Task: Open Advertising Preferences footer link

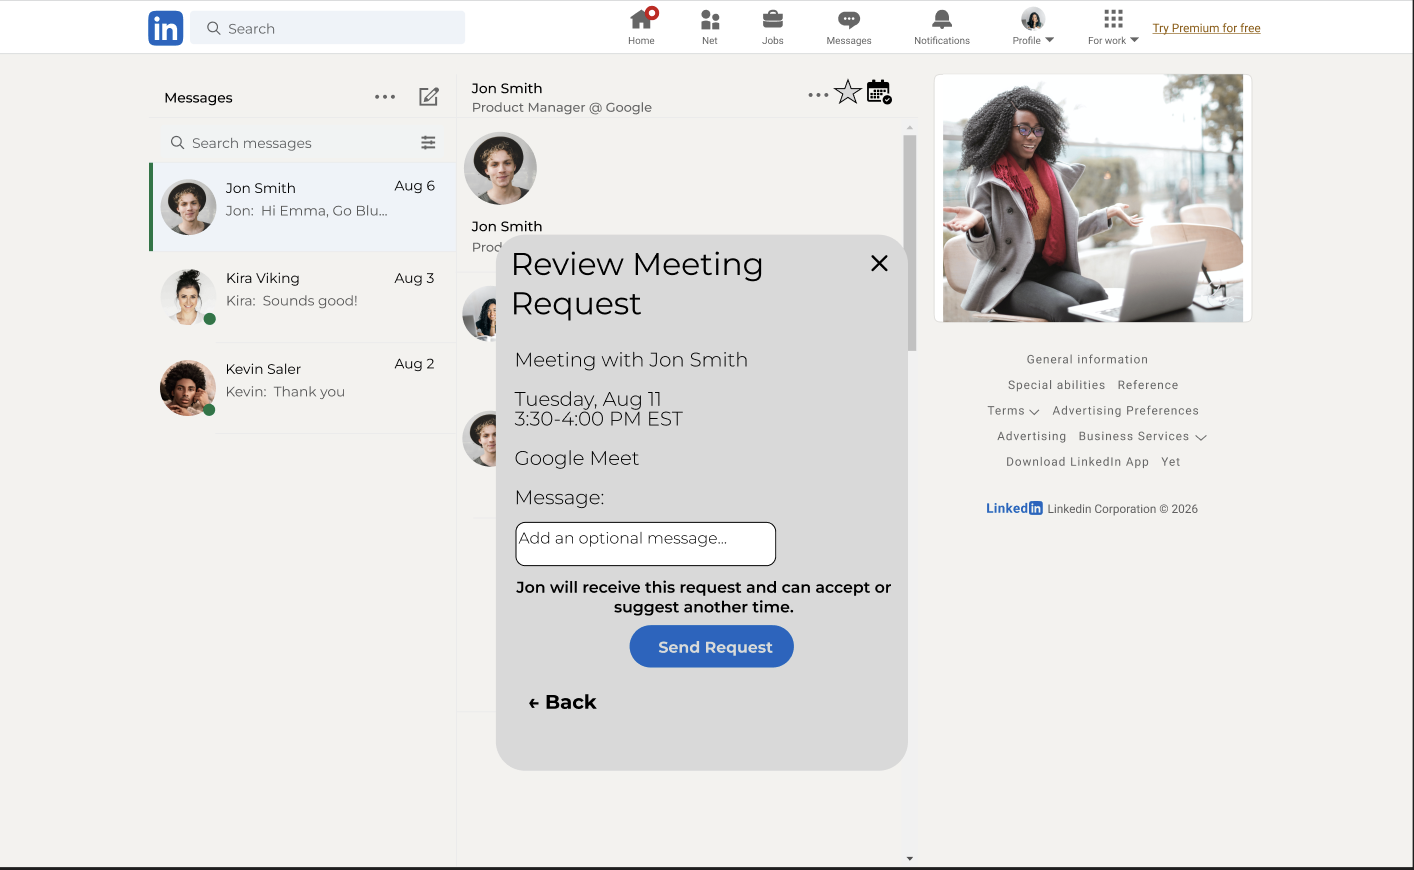Action: pyautogui.click(x=1125, y=411)
